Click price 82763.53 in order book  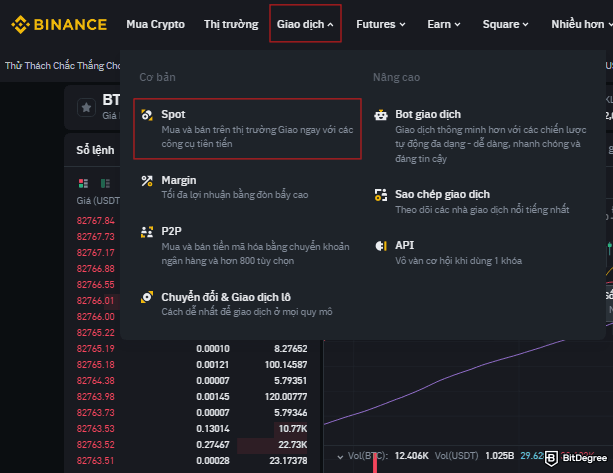click(x=96, y=429)
